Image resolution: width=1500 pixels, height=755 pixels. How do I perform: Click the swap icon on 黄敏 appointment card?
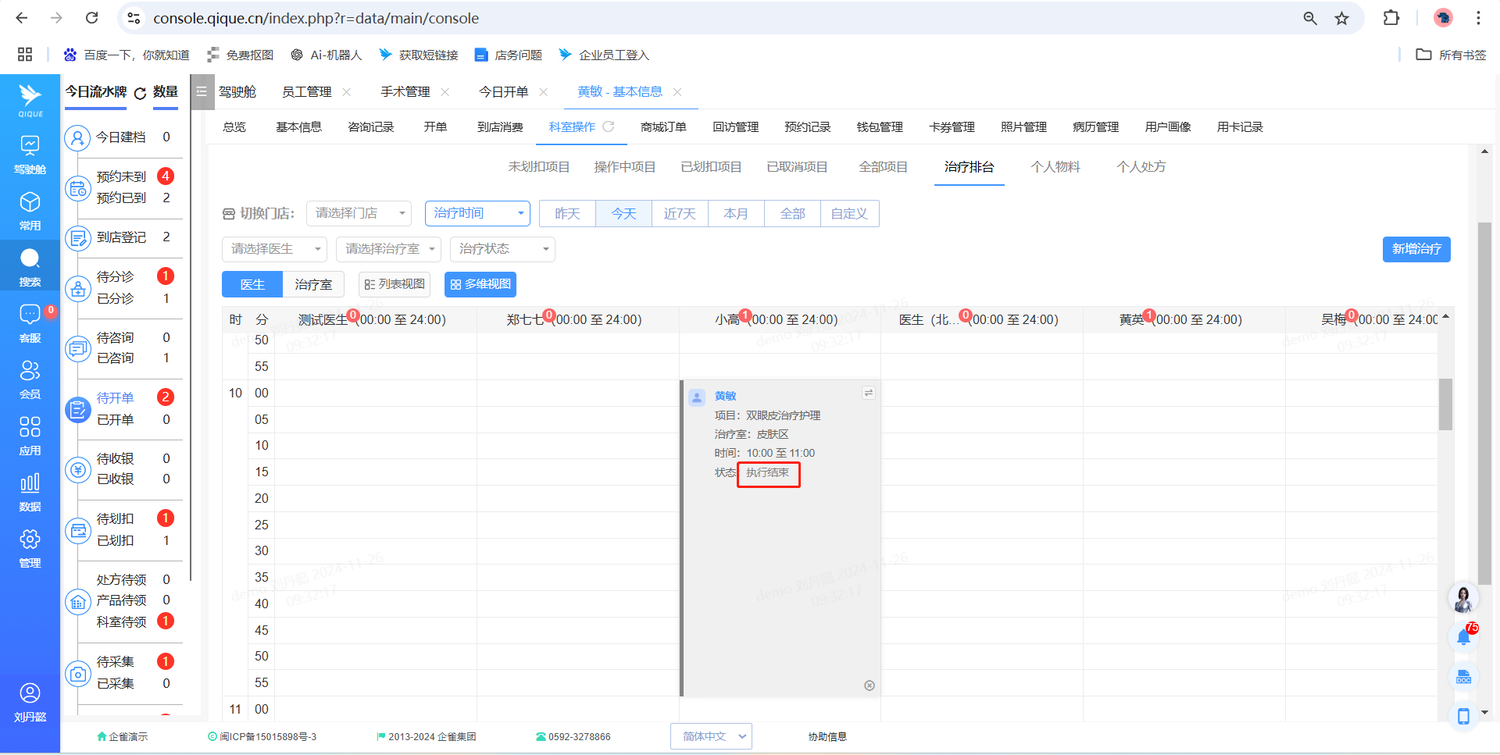(x=868, y=393)
